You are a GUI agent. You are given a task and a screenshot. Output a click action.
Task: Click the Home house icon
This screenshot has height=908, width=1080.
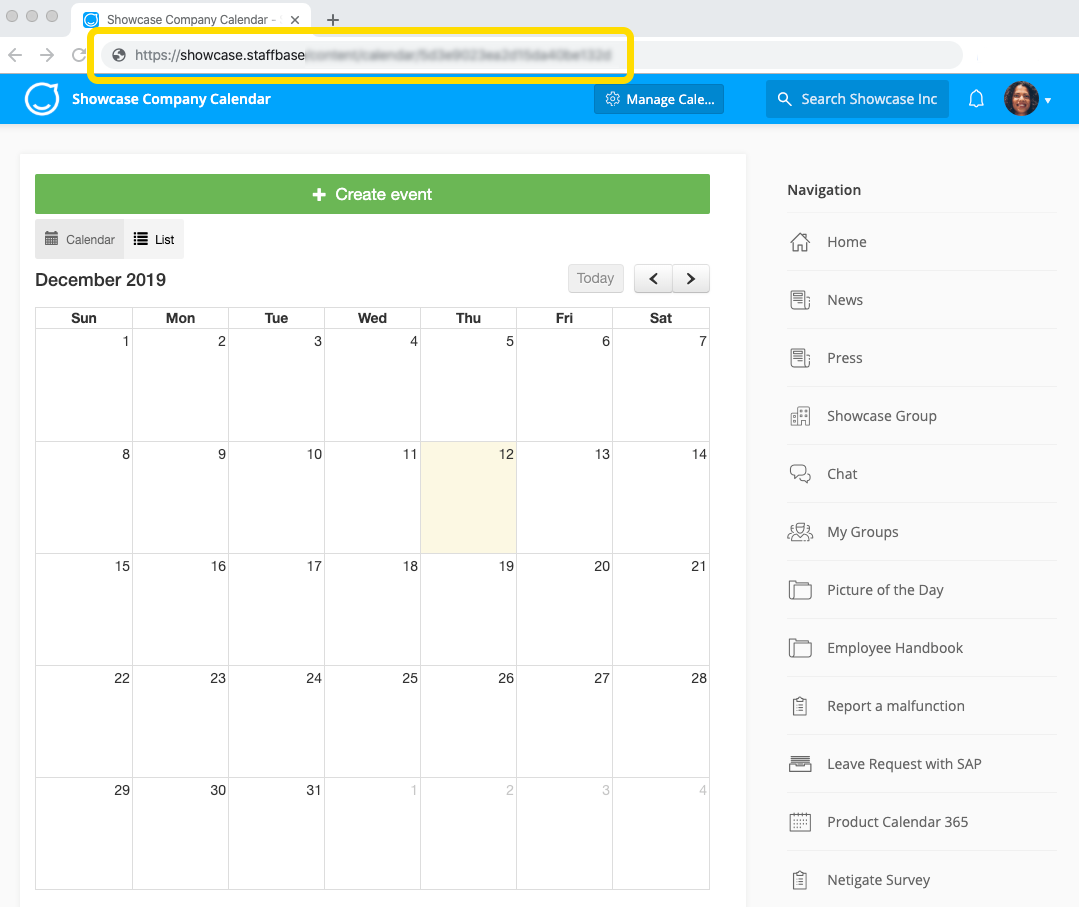[x=800, y=242]
